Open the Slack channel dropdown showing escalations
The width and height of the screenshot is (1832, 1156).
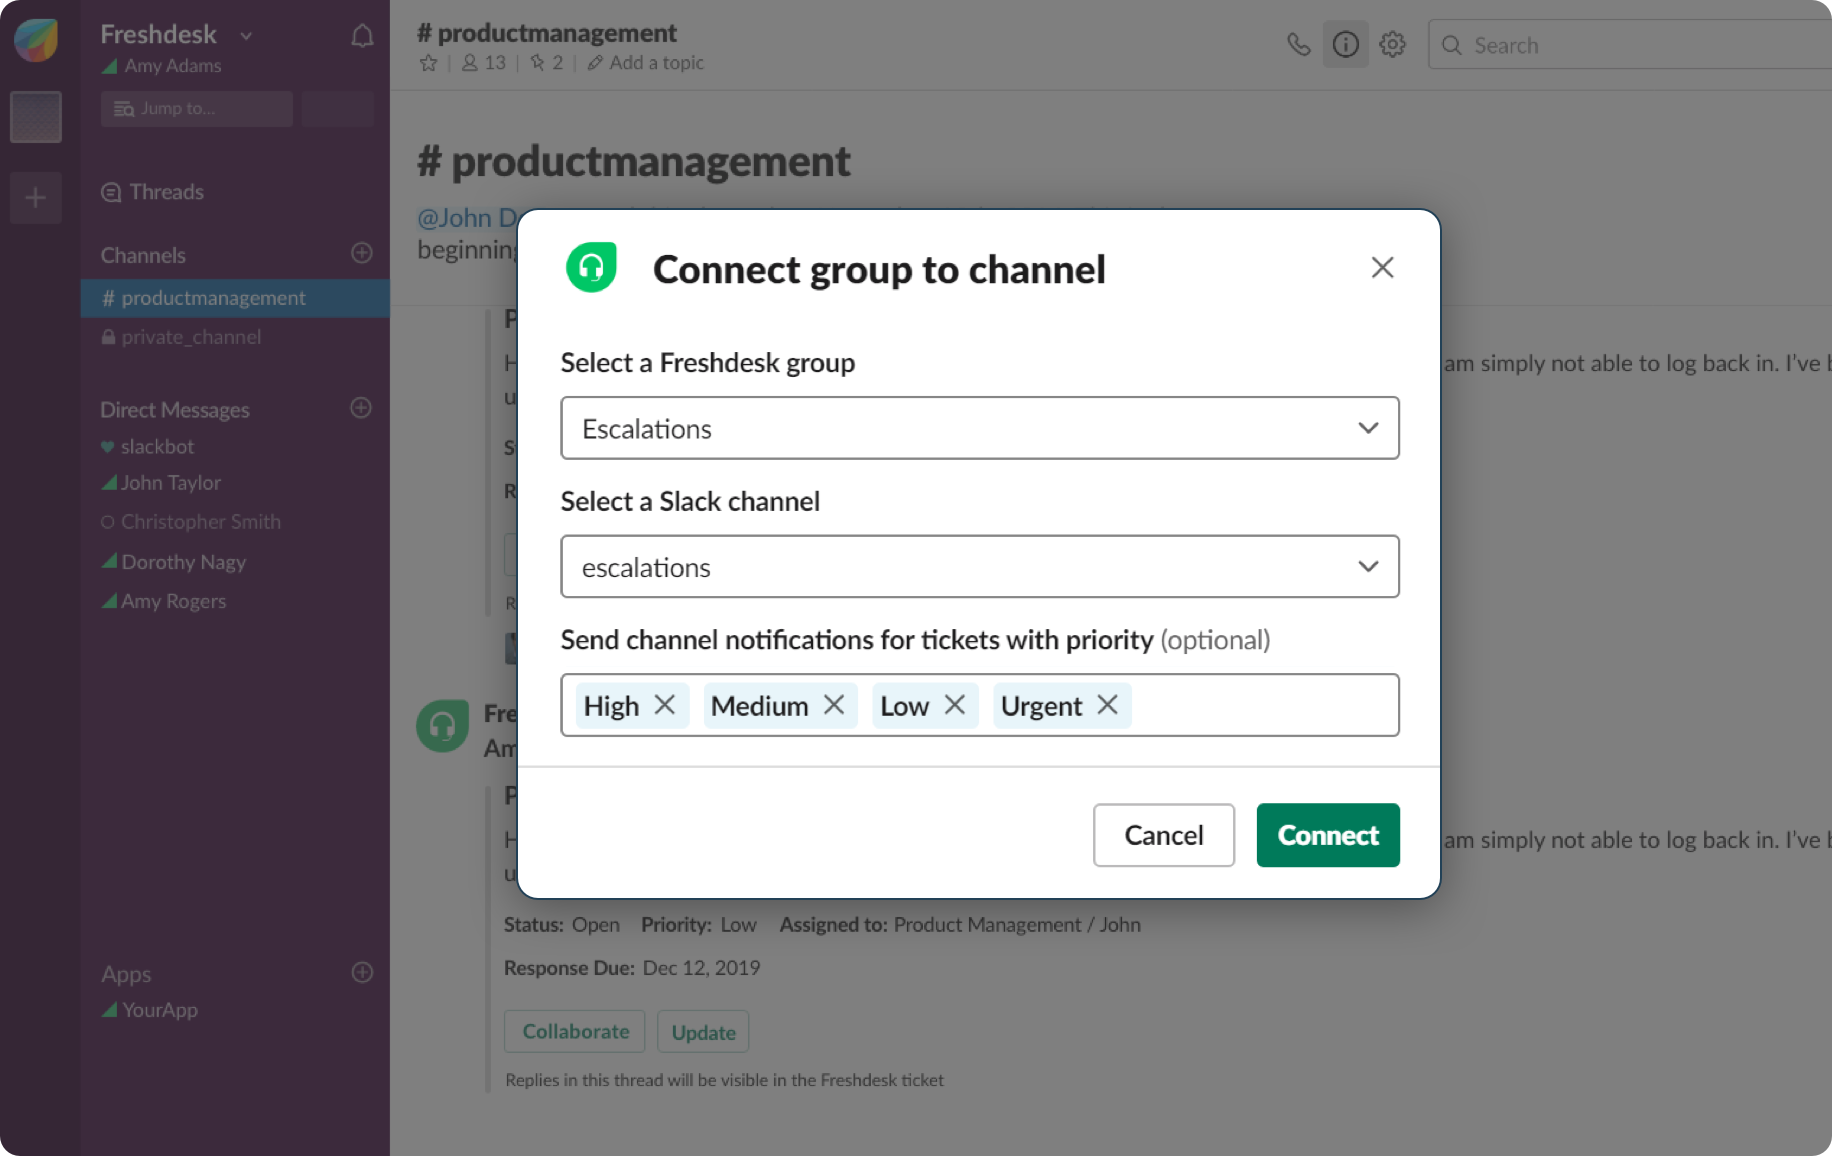point(979,566)
